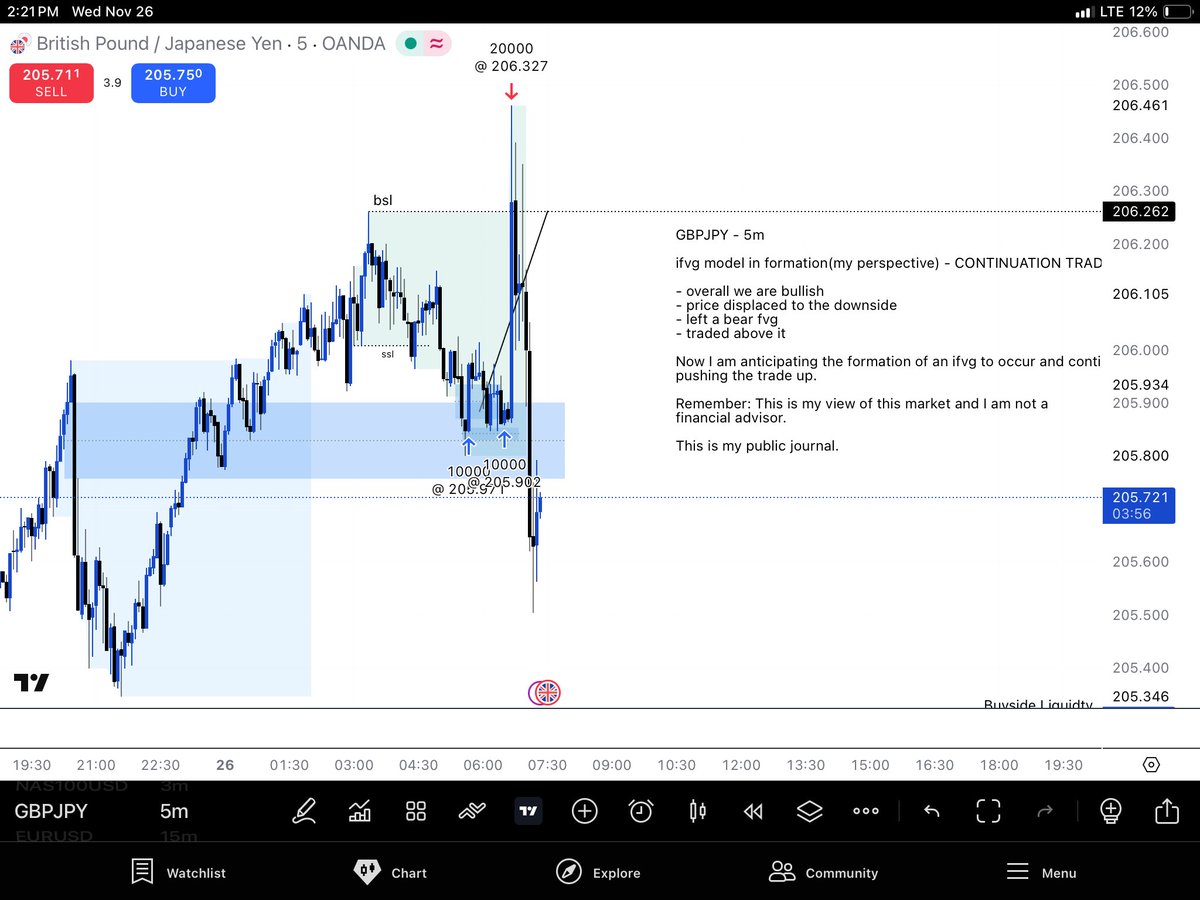
Task: Change the 5m timeframe selector
Action: (174, 811)
